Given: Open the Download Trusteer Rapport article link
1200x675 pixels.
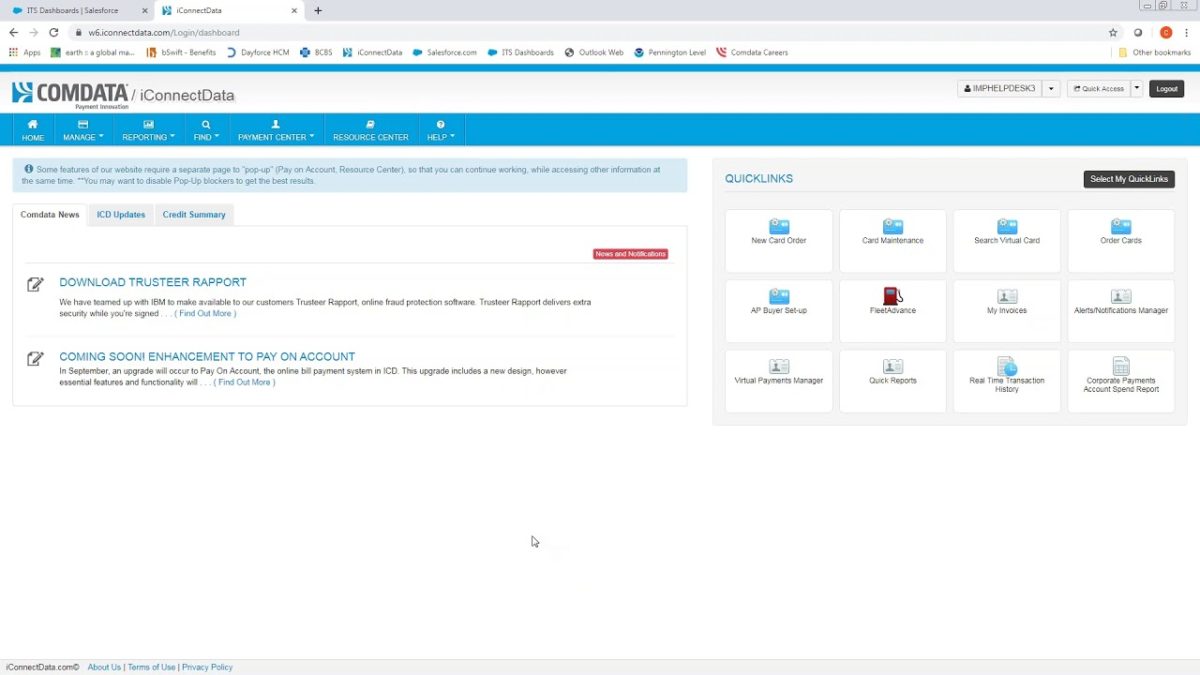Looking at the screenshot, I should [152, 282].
